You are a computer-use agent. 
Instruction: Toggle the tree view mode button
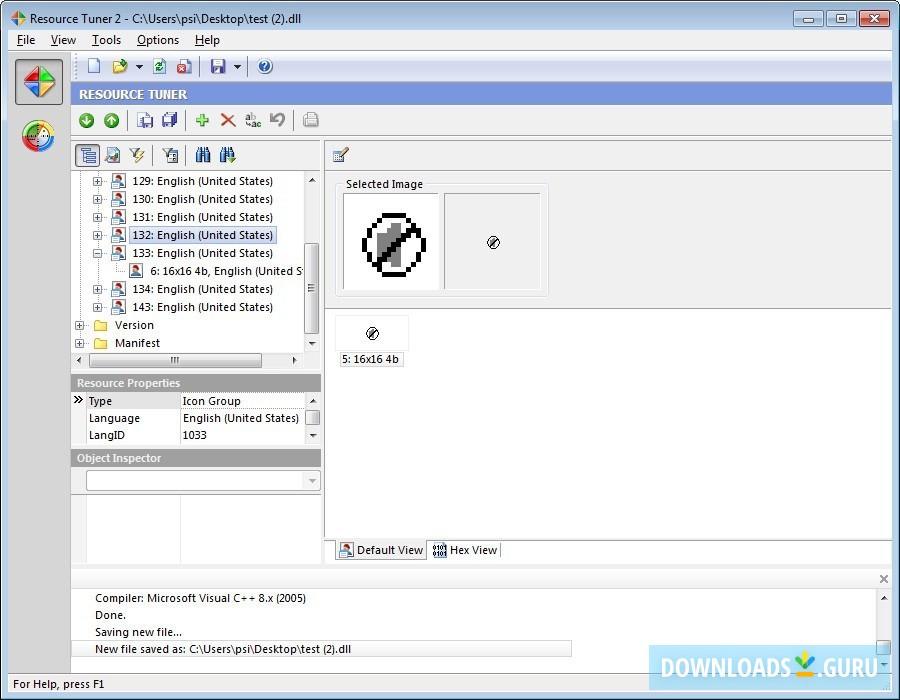(x=88, y=155)
